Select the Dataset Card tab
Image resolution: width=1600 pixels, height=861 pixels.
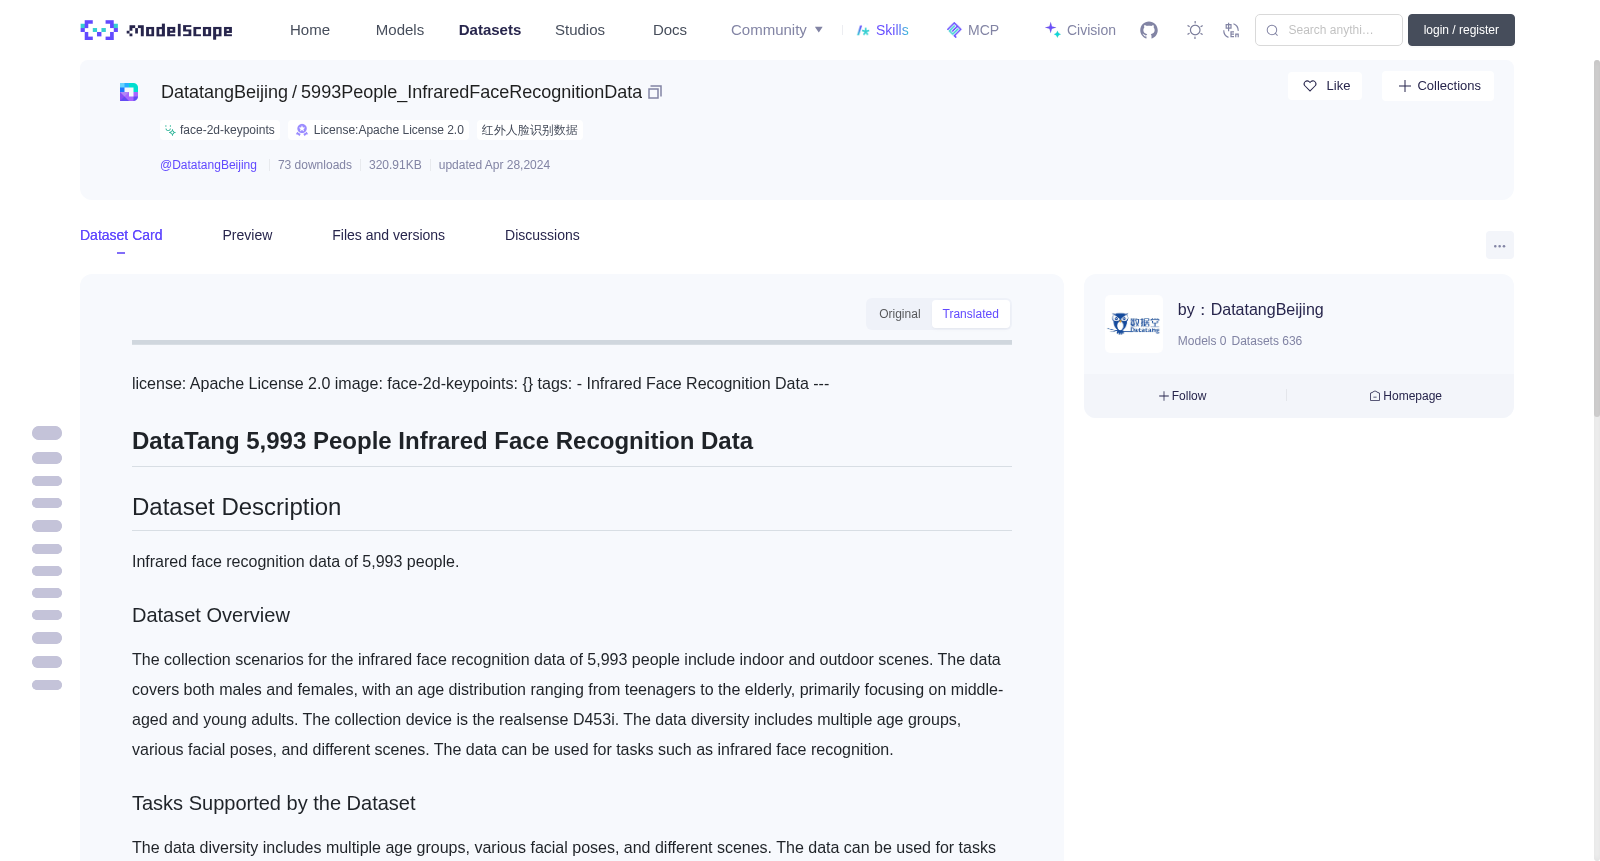click(121, 235)
